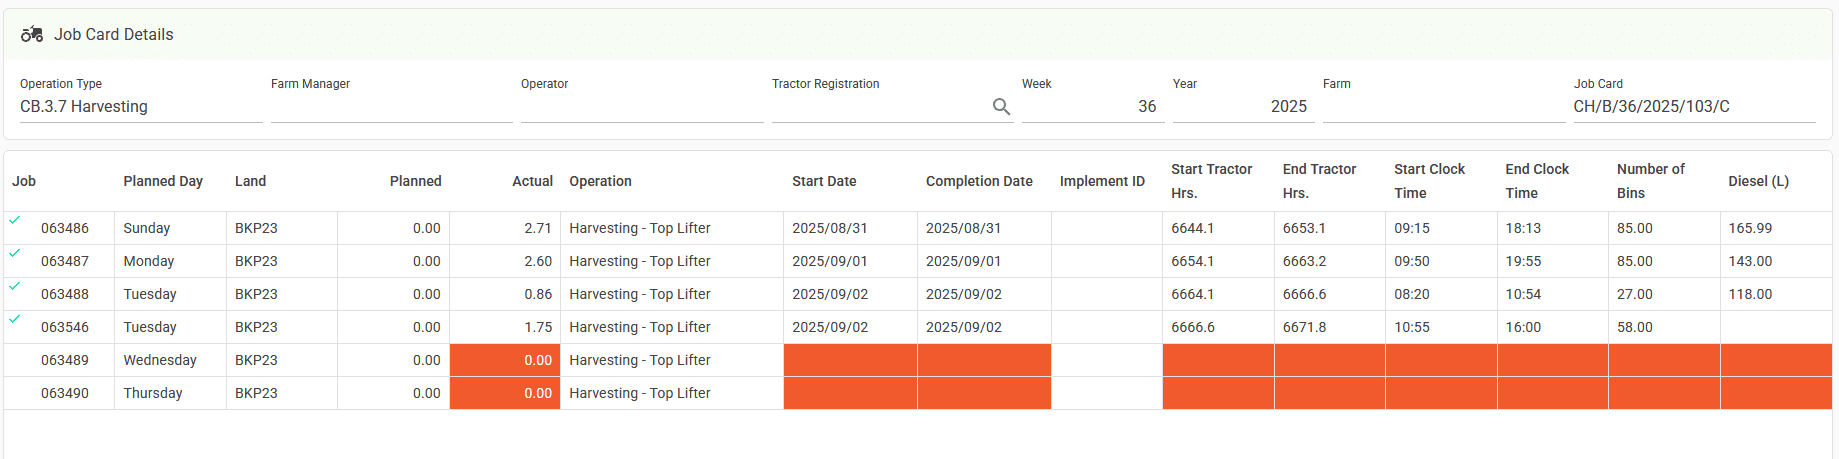
Task: Click the empty Diesel cell for job 063546
Action: point(1775,327)
